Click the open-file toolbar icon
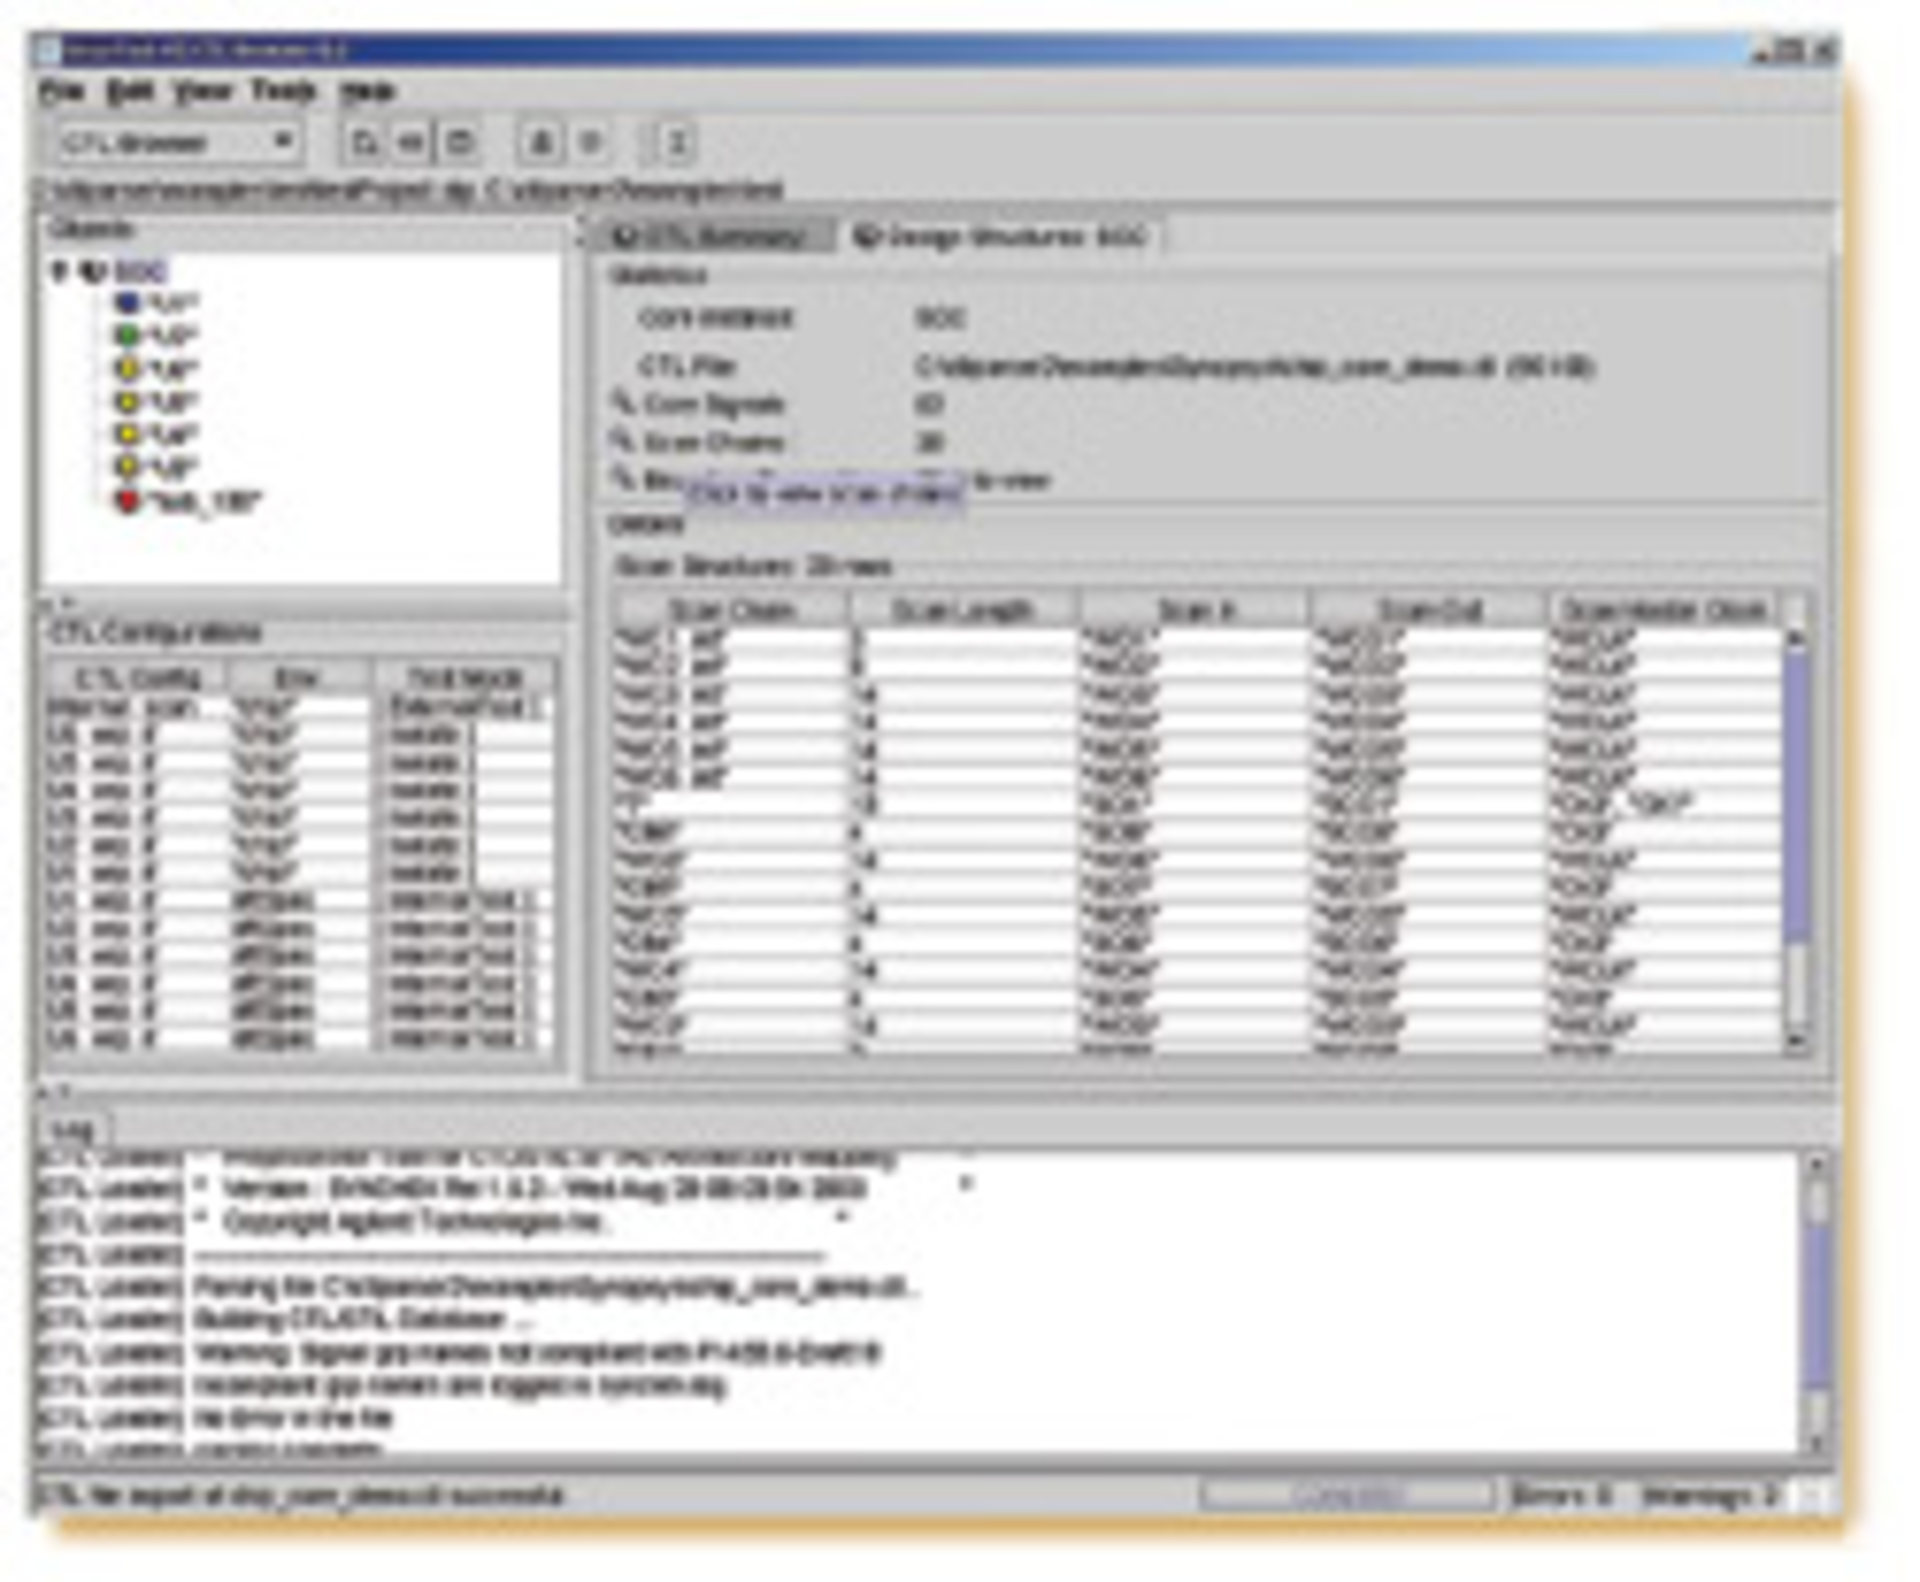The image size is (1920, 1582). (x=365, y=141)
